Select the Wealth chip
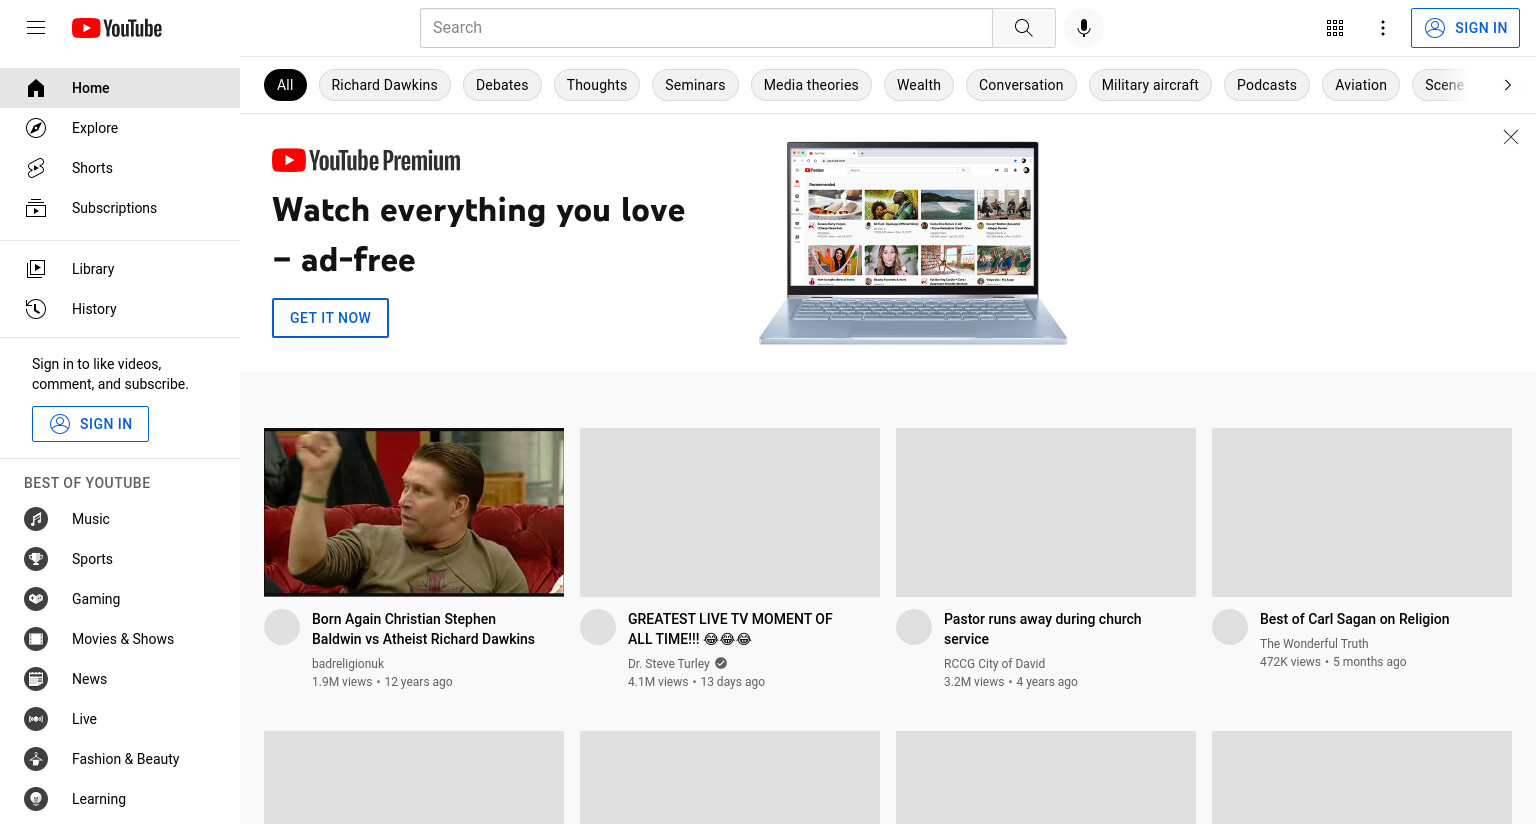The height and width of the screenshot is (824, 1536). click(919, 85)
